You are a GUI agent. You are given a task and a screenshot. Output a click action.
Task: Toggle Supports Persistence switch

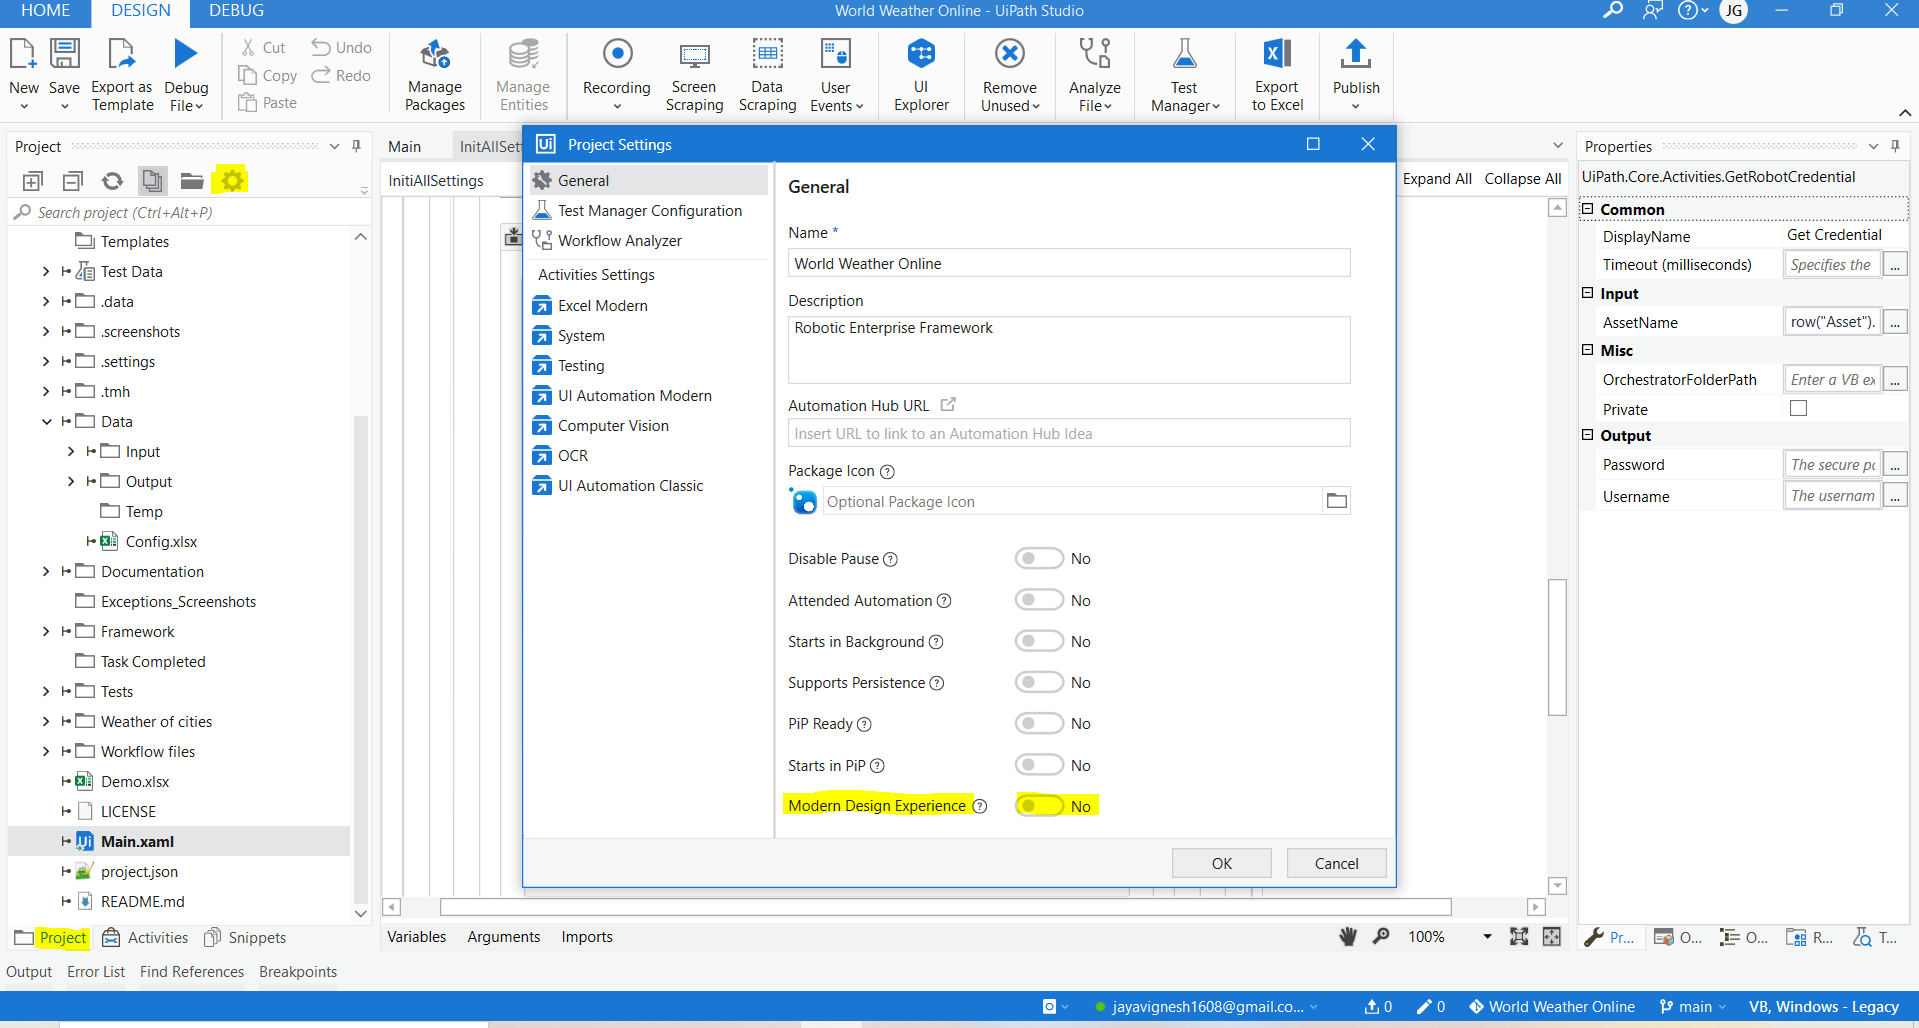coord(1039,682)
